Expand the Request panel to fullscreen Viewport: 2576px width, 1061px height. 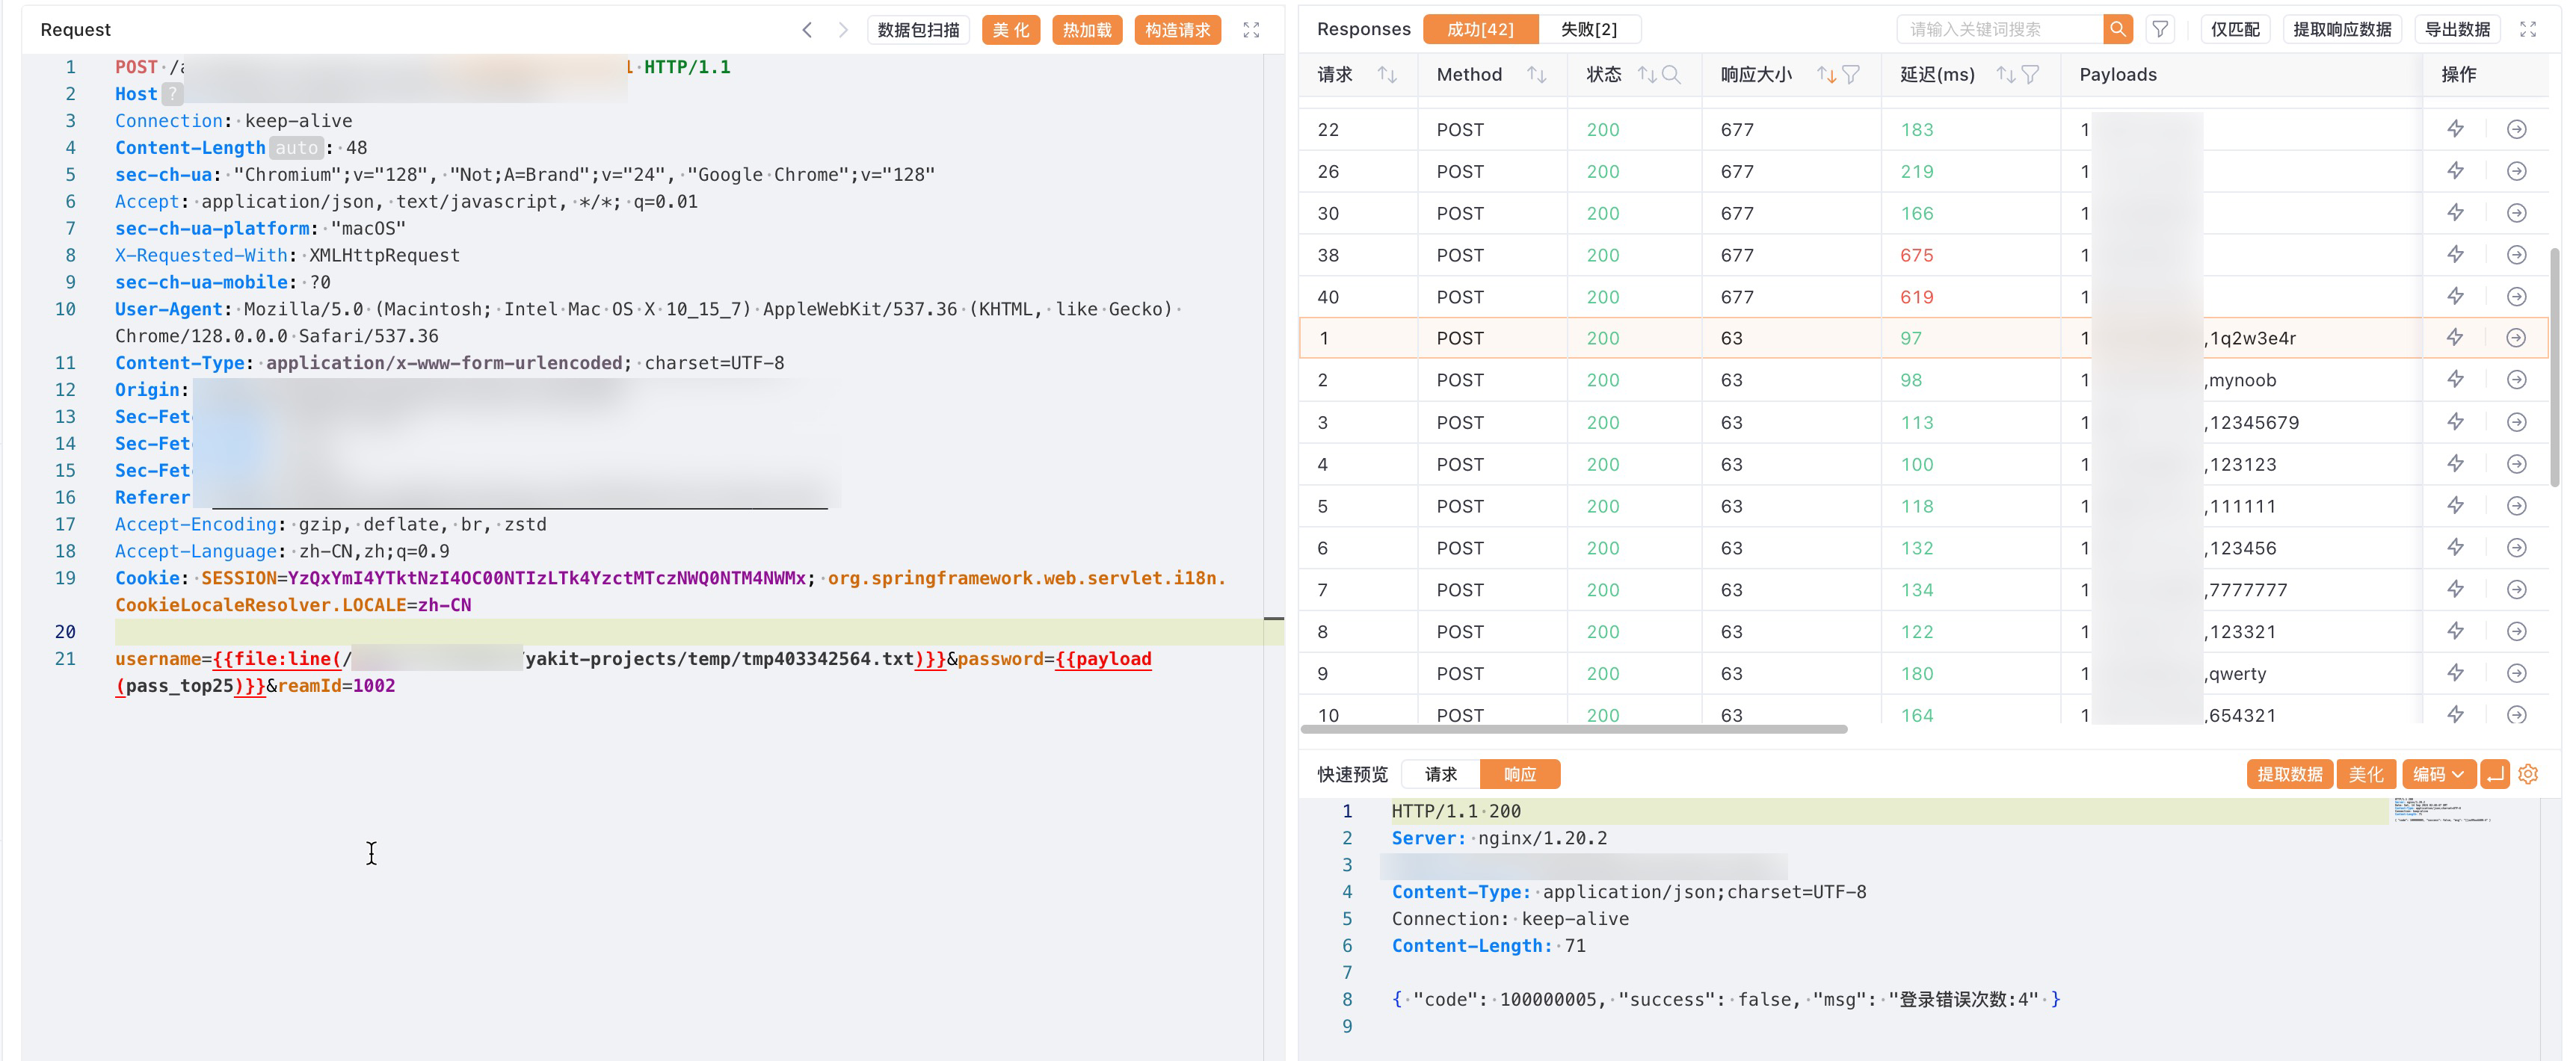(1250, 30)
